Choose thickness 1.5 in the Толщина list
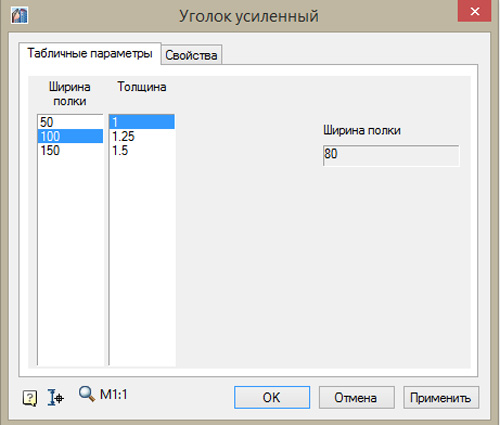The width and height of the screenshot is (500, 425). pos(142,150)
